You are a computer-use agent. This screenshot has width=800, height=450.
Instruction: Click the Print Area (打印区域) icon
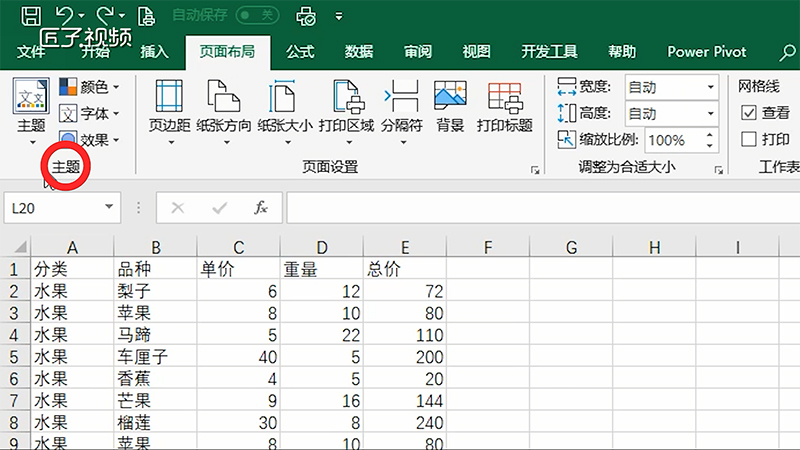pyautogui.click(x=346, y=108)
